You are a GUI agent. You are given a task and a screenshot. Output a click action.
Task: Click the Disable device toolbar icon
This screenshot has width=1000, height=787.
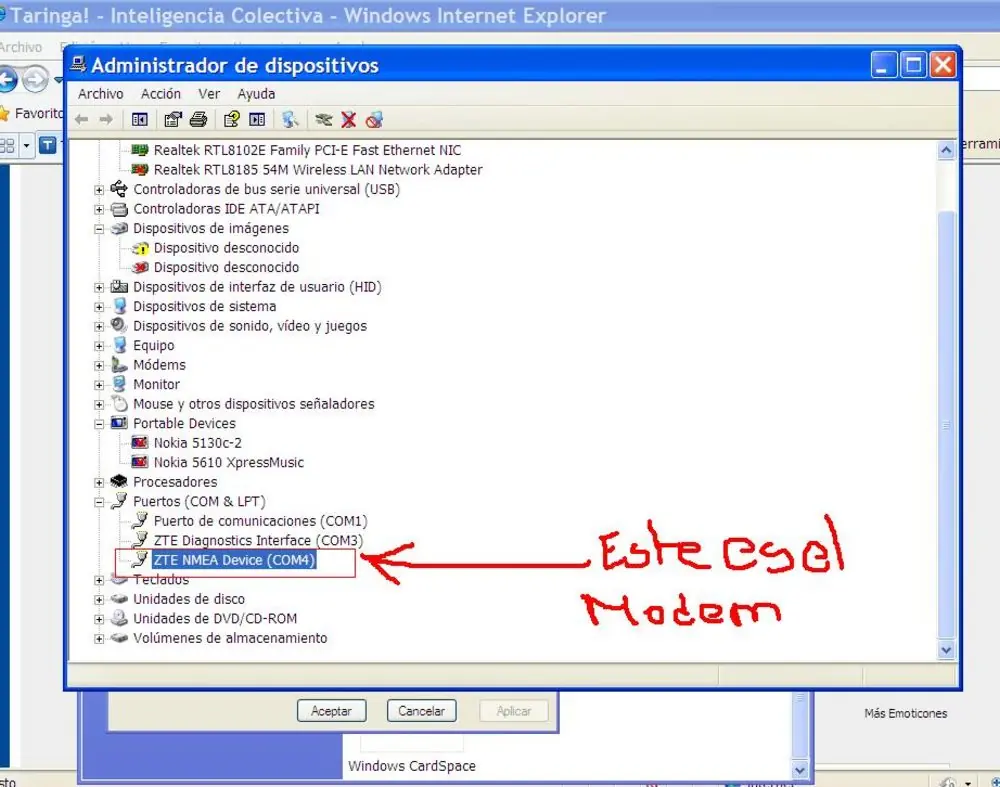click(374, 119)
